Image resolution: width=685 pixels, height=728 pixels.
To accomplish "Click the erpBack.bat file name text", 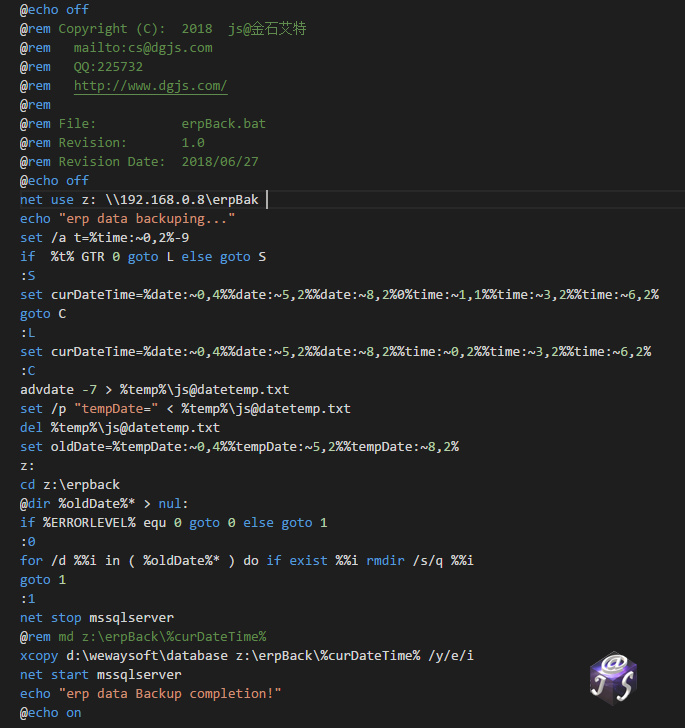I will (x=224, y=124).
